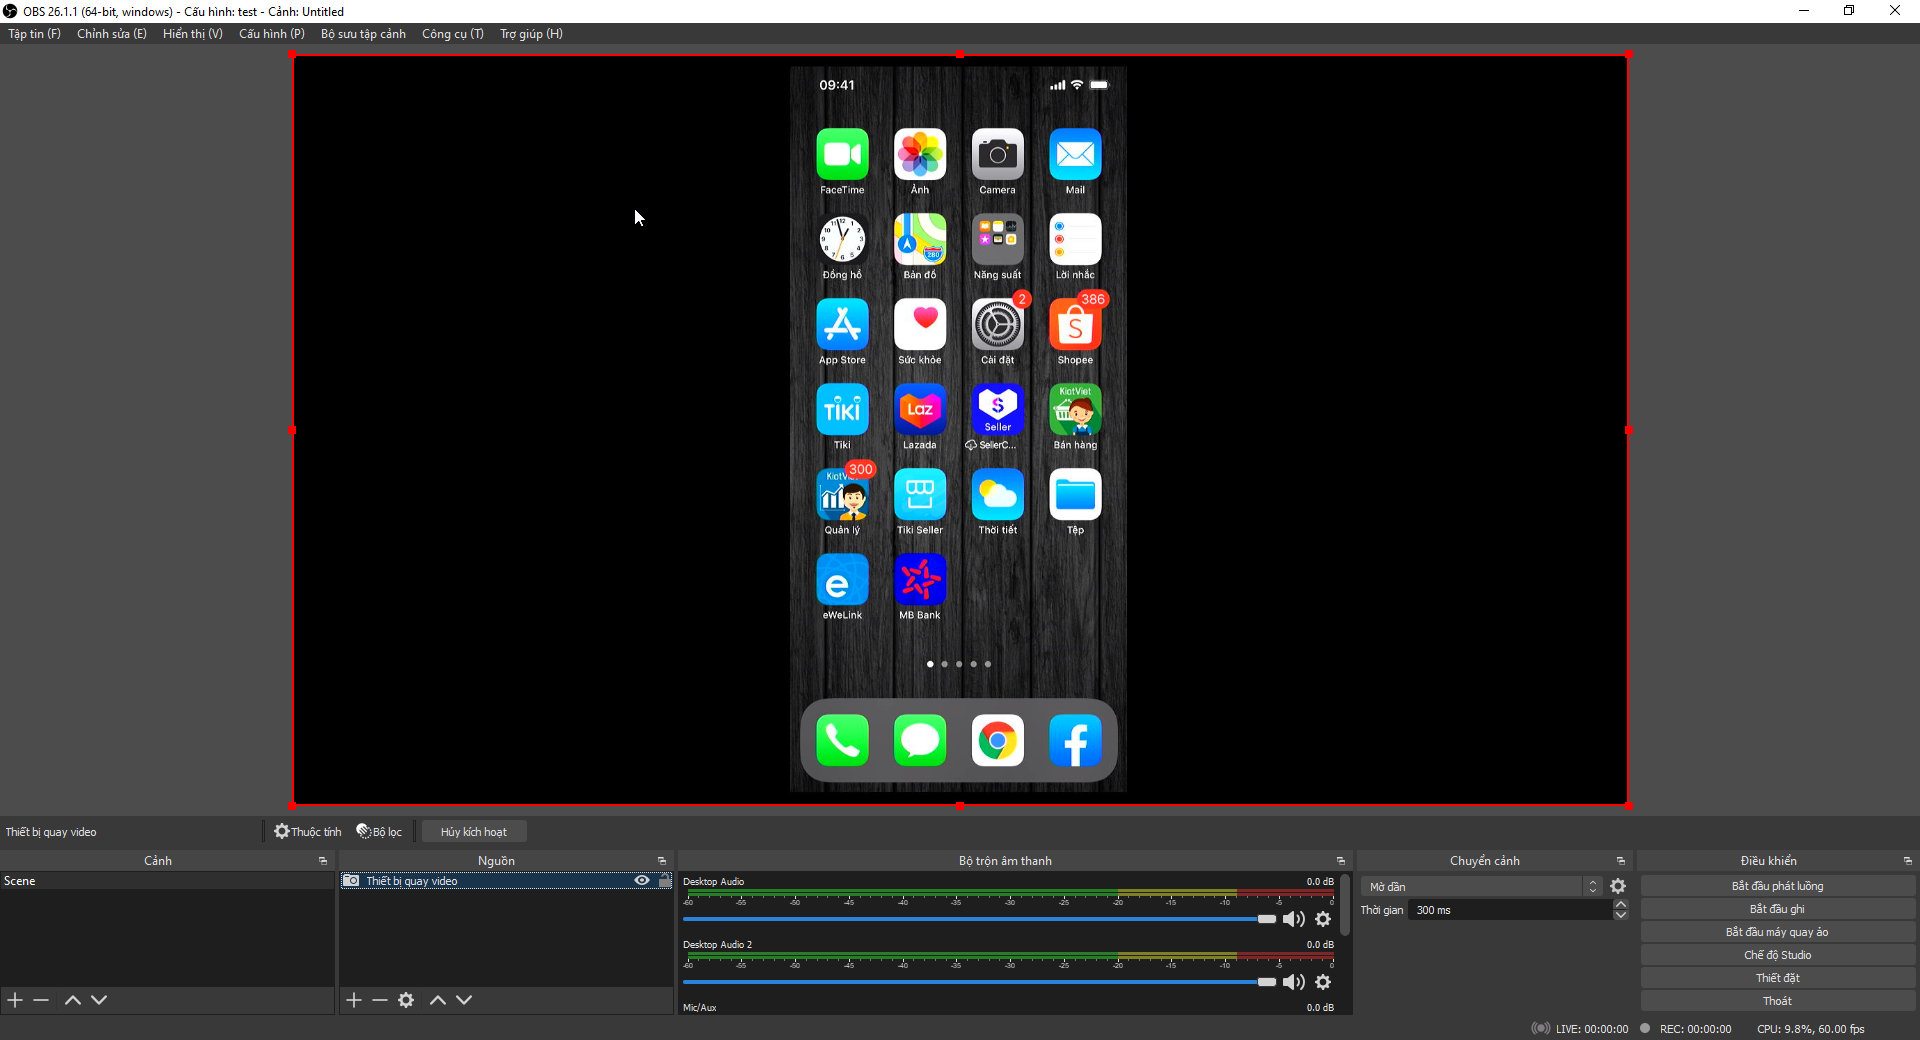Remove source with minus in Nguồn panel
Viewport: 1920px width, 1040px height.
click(380, 999)
